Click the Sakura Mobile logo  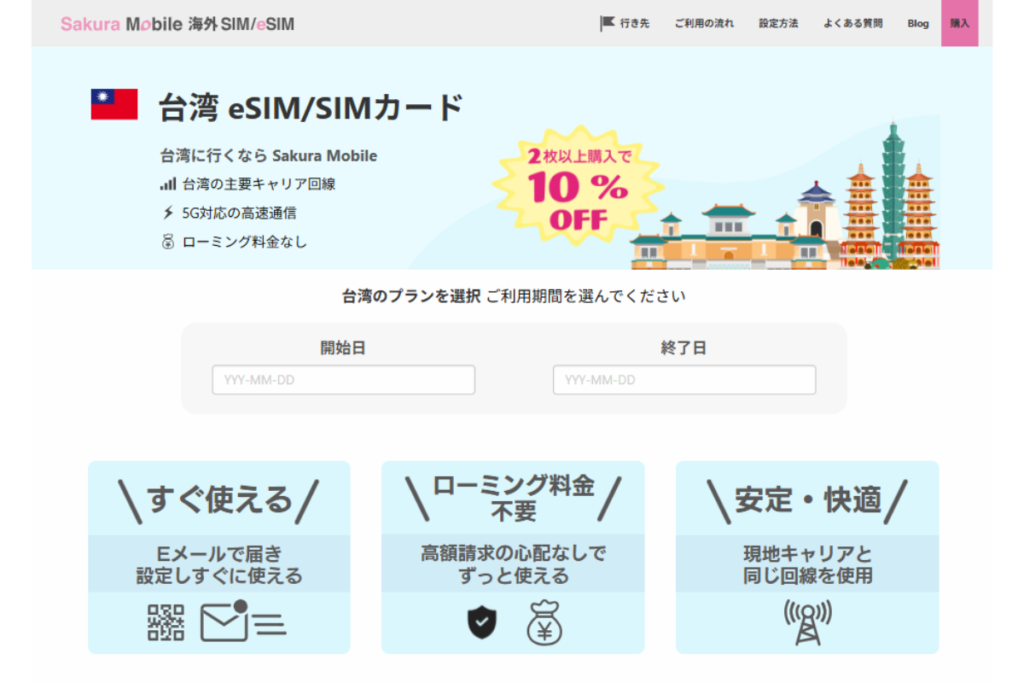(177, 24)
